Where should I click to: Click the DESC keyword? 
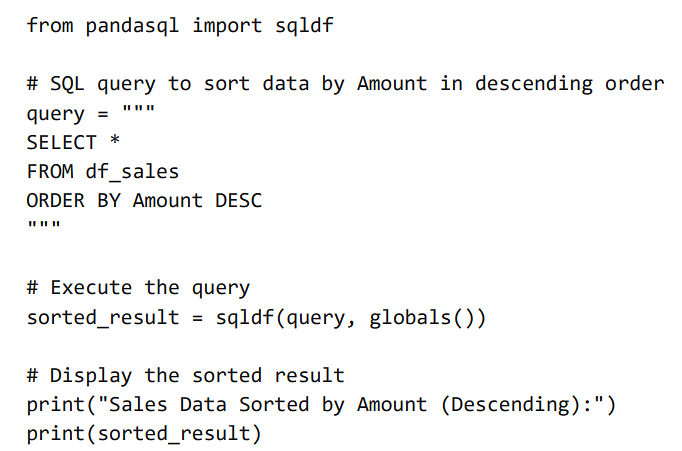point(239,200)
